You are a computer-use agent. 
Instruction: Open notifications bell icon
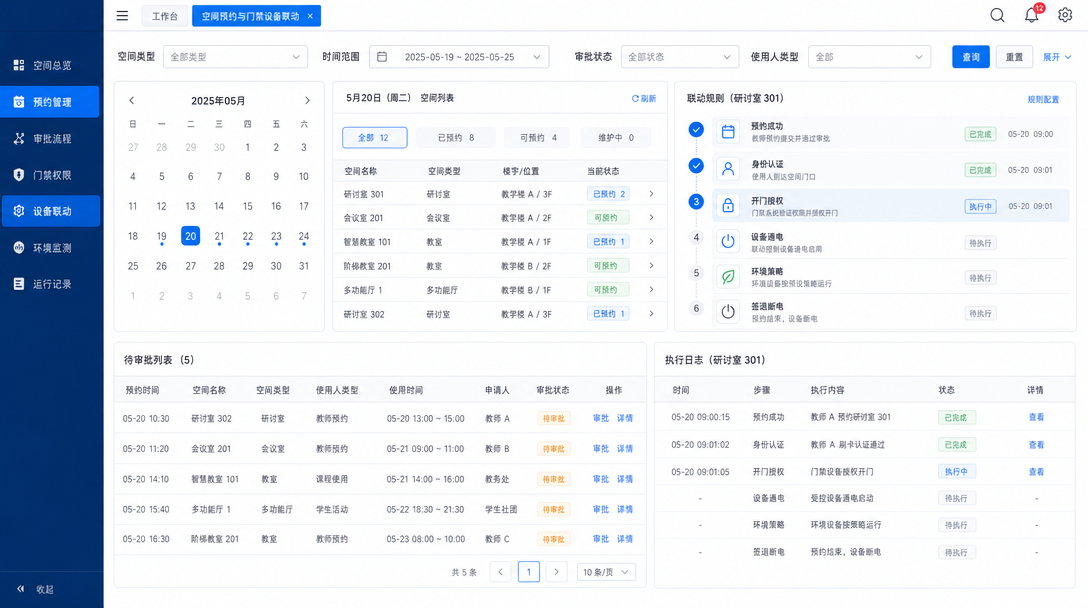(1032, 15)
